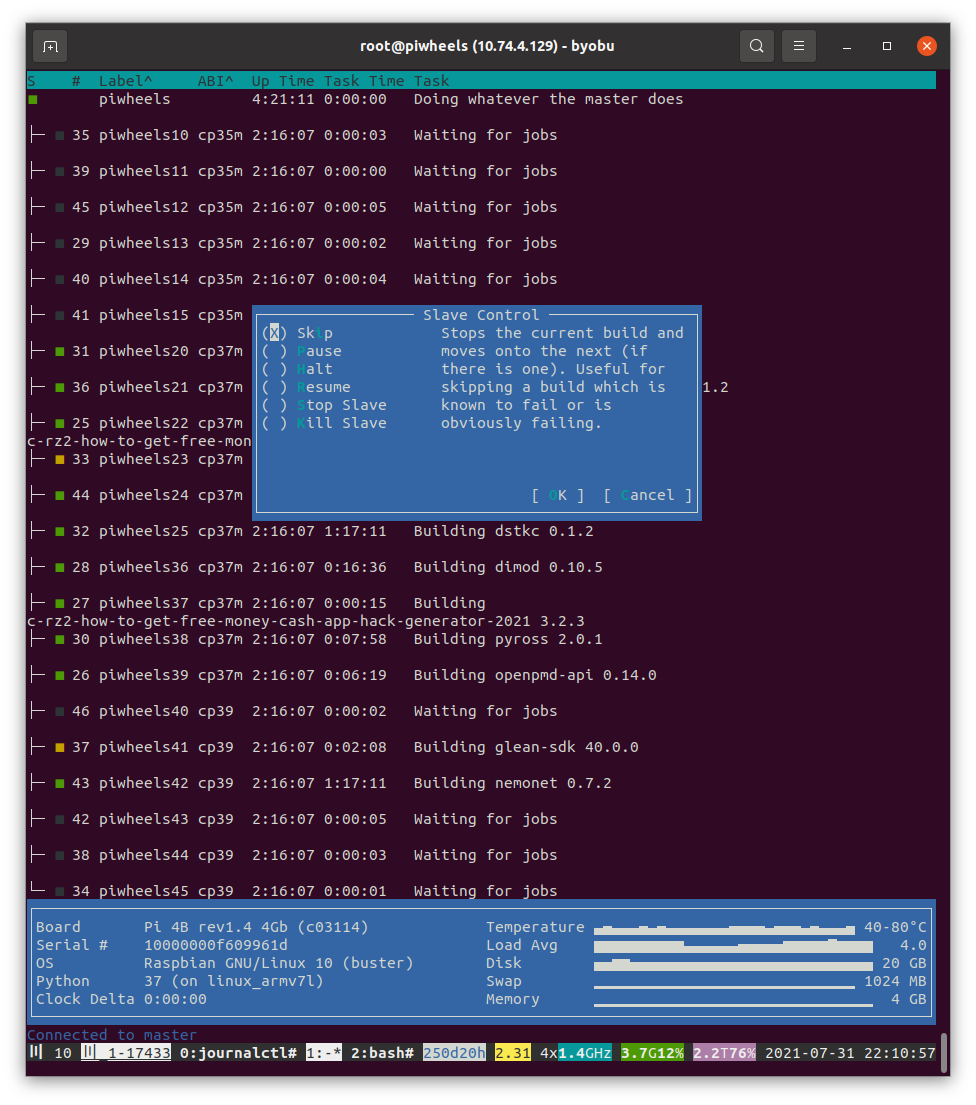Image resolution: width=976 pixels, height=1105 pixels.
Task: Click Temperature history bar
Action: [x=724, y=928]
